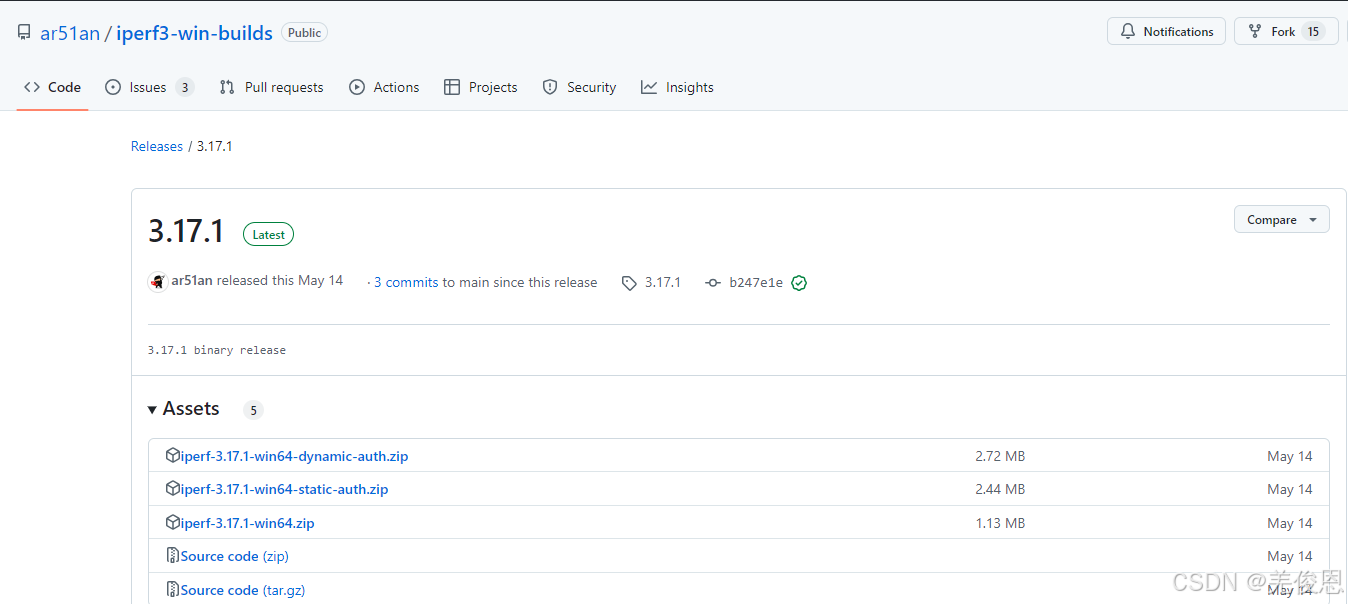View the Security tab
Image resolution: width=1348 pixels, height=604 pixels.
579,87
